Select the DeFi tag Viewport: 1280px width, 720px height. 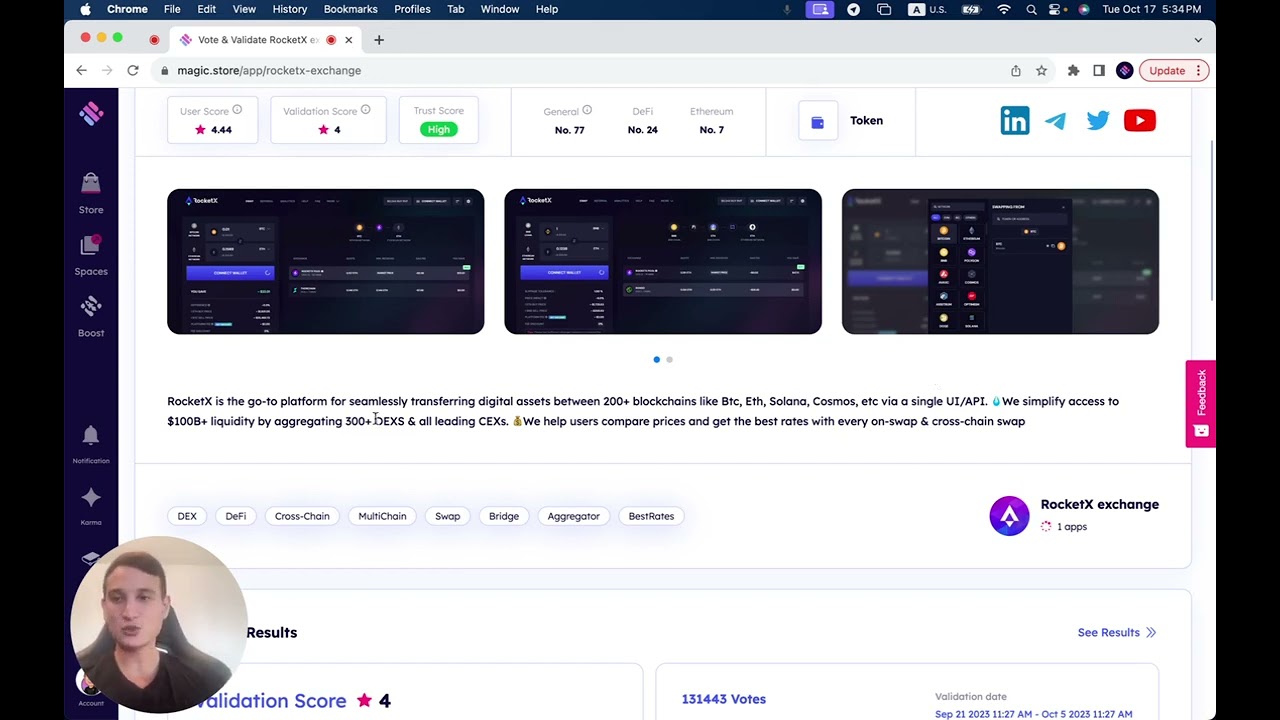coord(236,516)
